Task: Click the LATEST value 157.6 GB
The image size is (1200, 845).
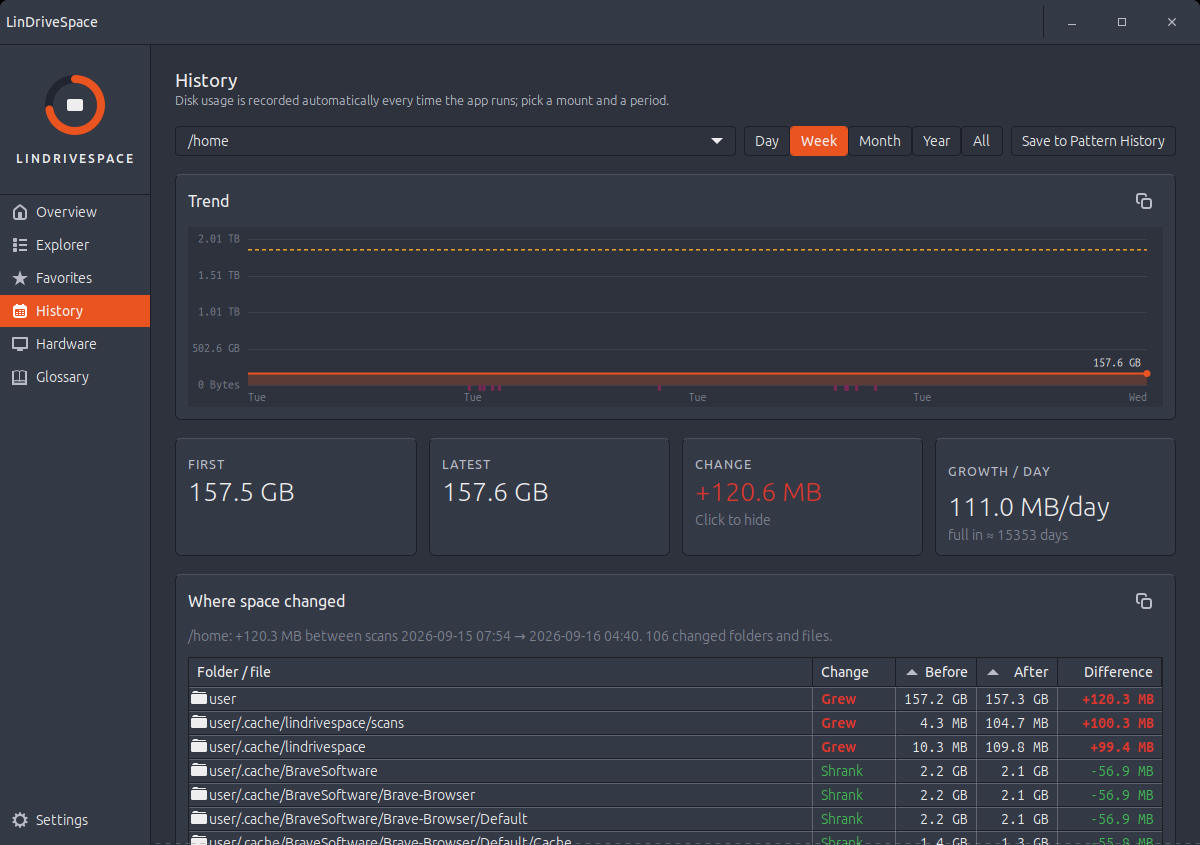Action: (495, 492)
